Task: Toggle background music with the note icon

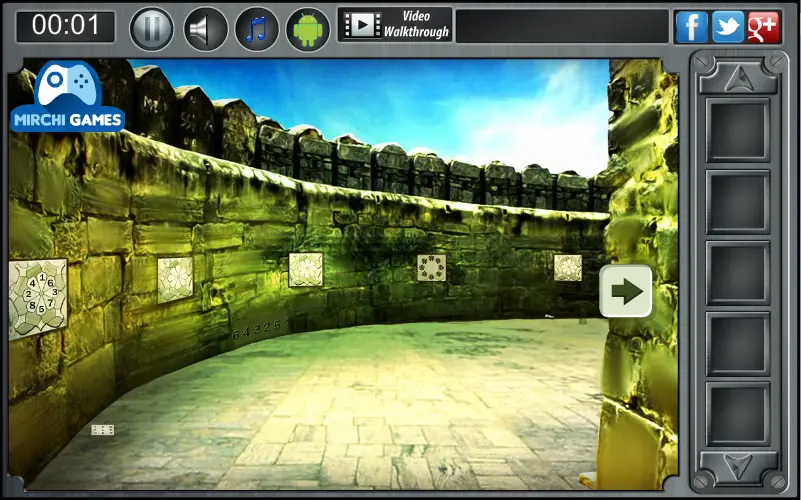Action: click(x=256, y=29)
